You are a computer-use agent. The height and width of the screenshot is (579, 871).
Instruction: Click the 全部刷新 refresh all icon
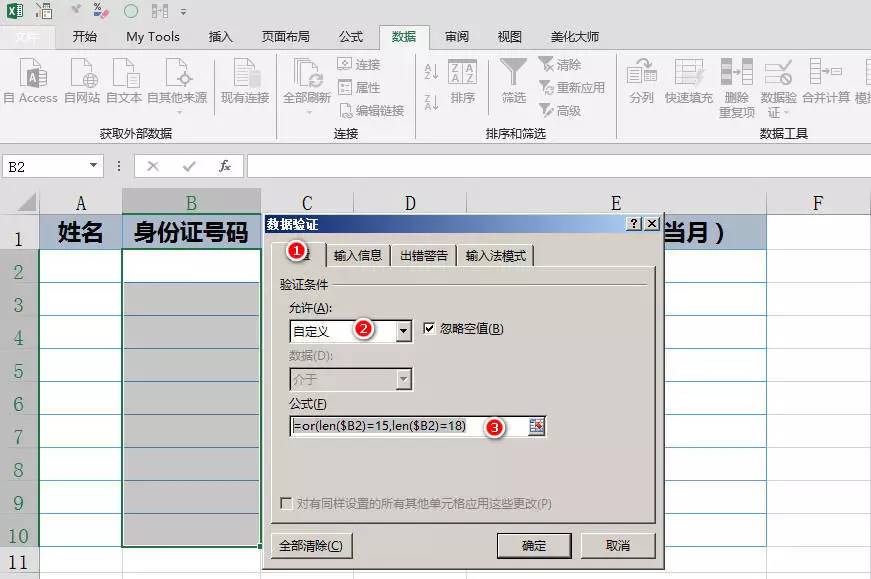(x=307, y=75)
